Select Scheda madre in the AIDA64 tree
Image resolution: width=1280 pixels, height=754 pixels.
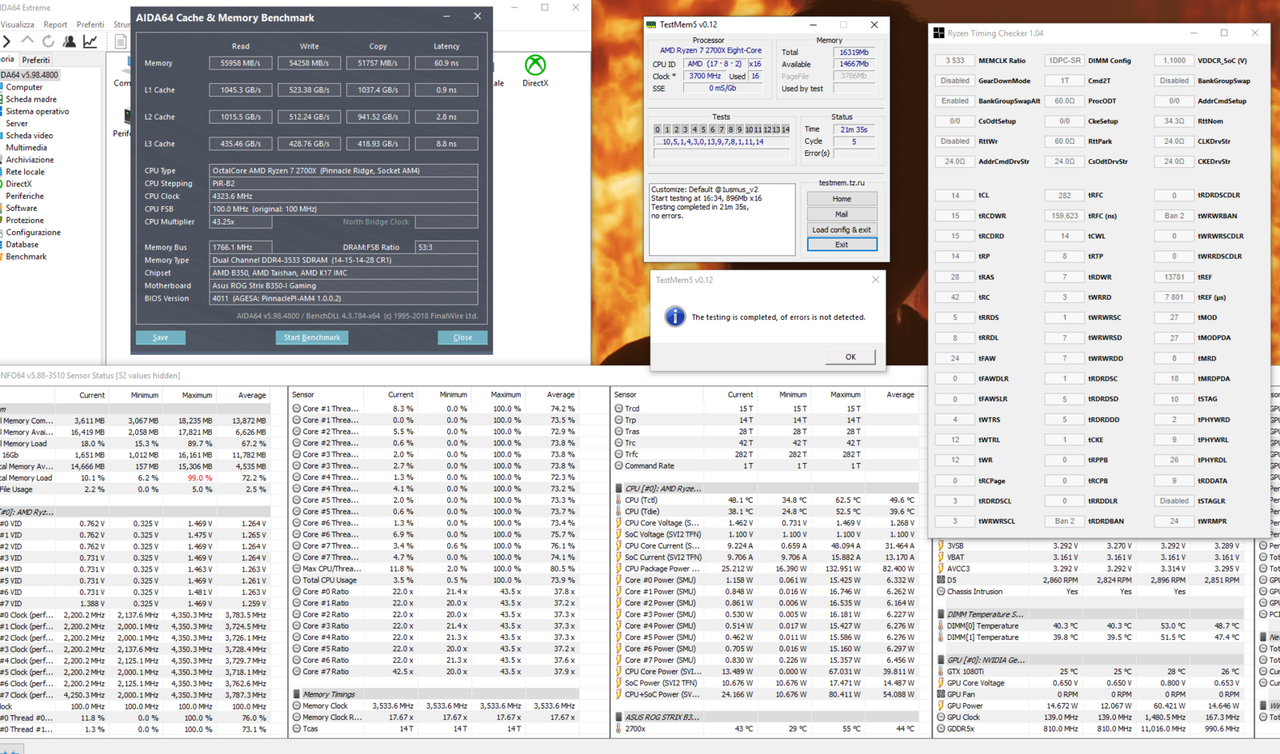coord(31,99)
